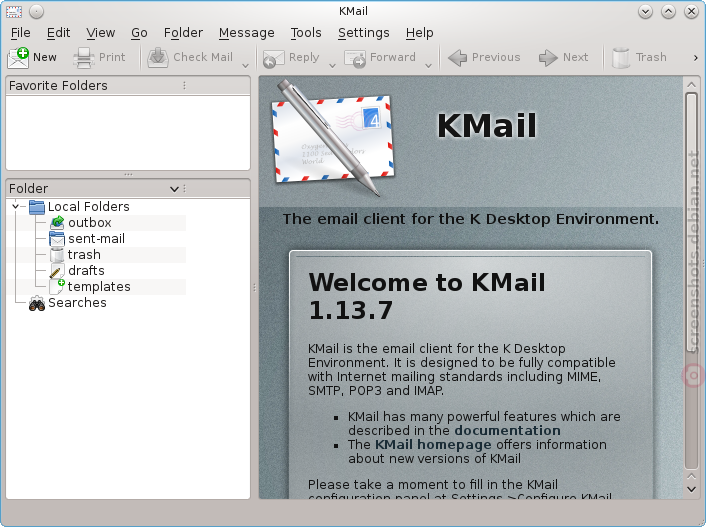This screenshot has height=527, width=706.
Task: Click the Next arrow icon
Action: click(x=548, y=58)
